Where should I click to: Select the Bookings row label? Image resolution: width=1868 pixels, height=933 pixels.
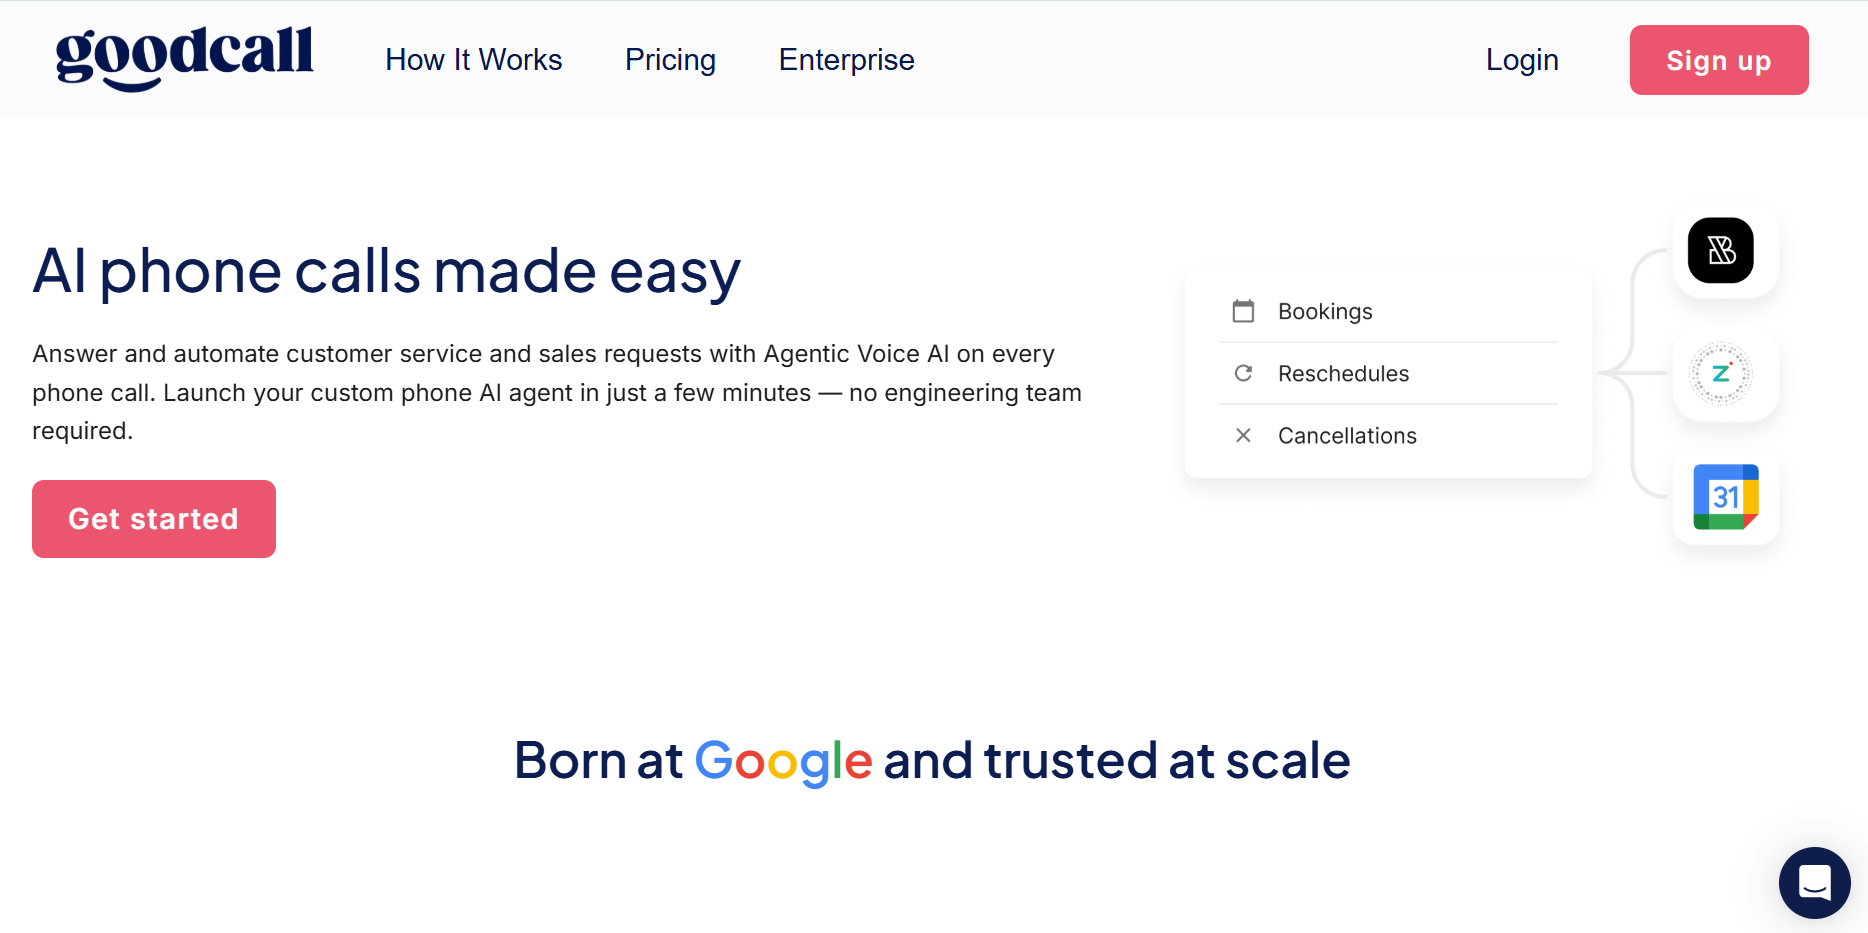[1325, 311]
